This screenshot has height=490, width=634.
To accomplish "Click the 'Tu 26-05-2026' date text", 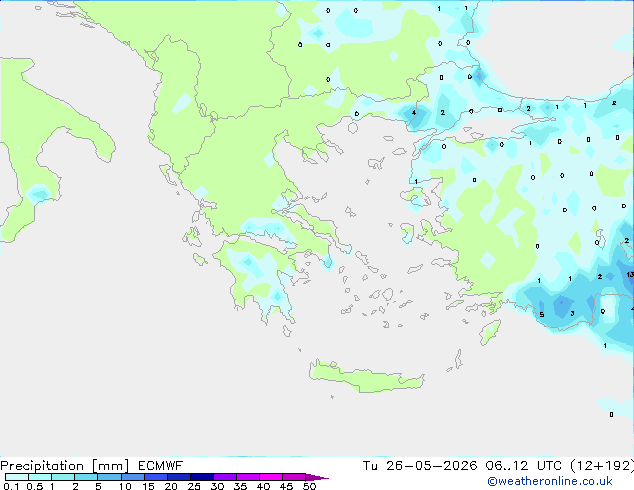I will [x=420, y=466].
